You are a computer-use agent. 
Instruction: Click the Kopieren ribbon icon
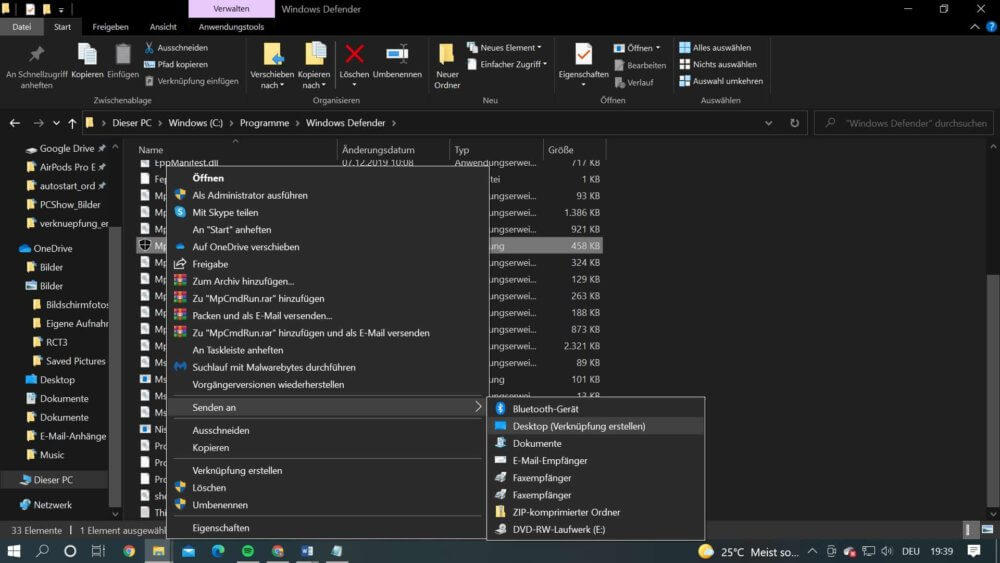pyautogui.click(x=87, y=61)
